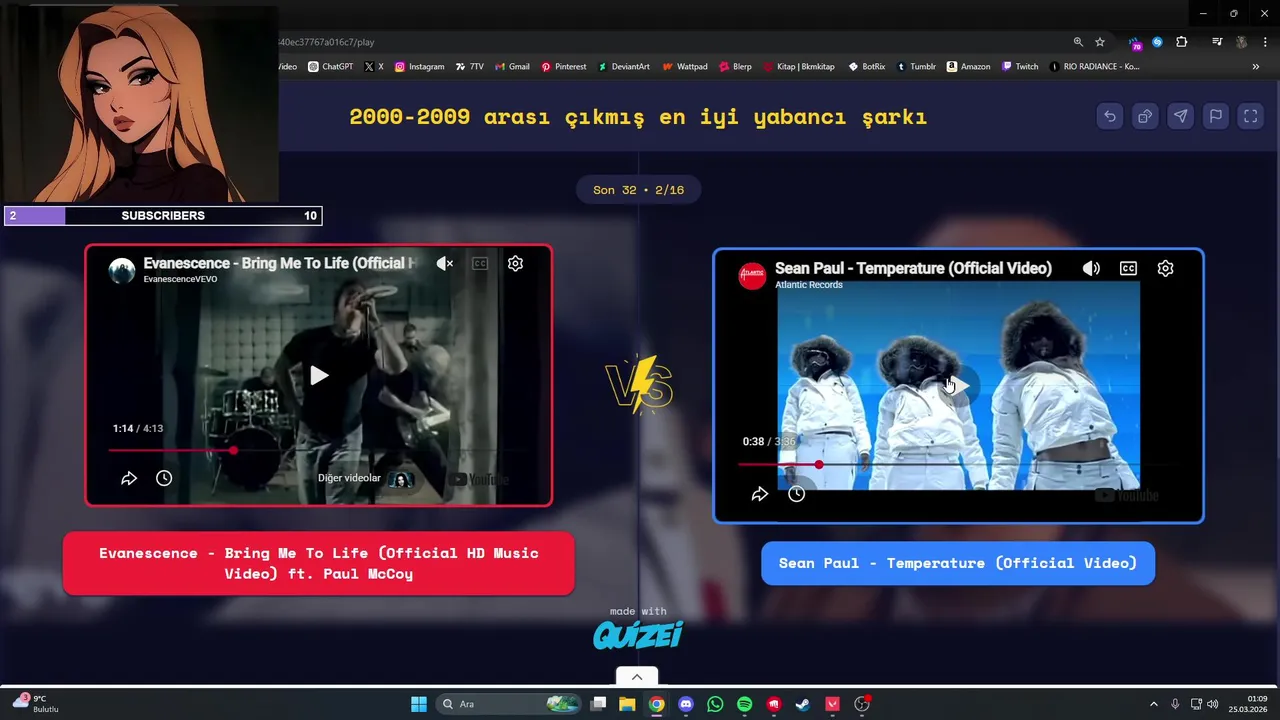Click the Quizei logo
Viewport: 1280px width, 720px height.
coord(638,634)
